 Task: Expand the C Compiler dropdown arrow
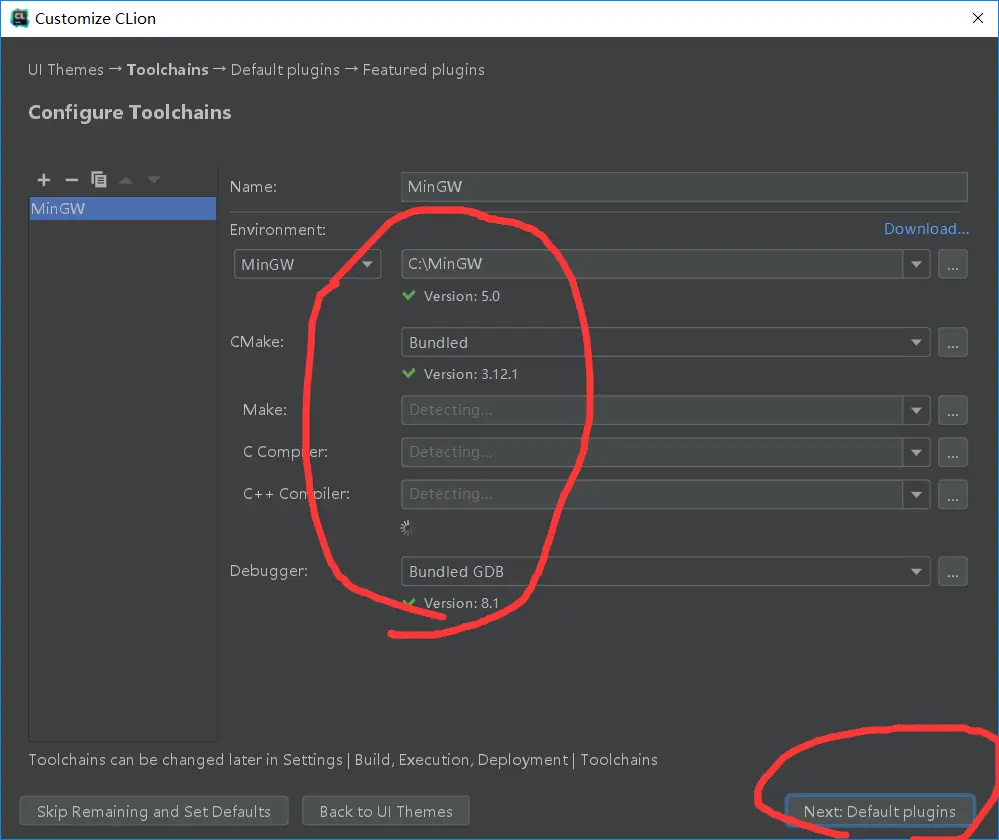(916, 452)
